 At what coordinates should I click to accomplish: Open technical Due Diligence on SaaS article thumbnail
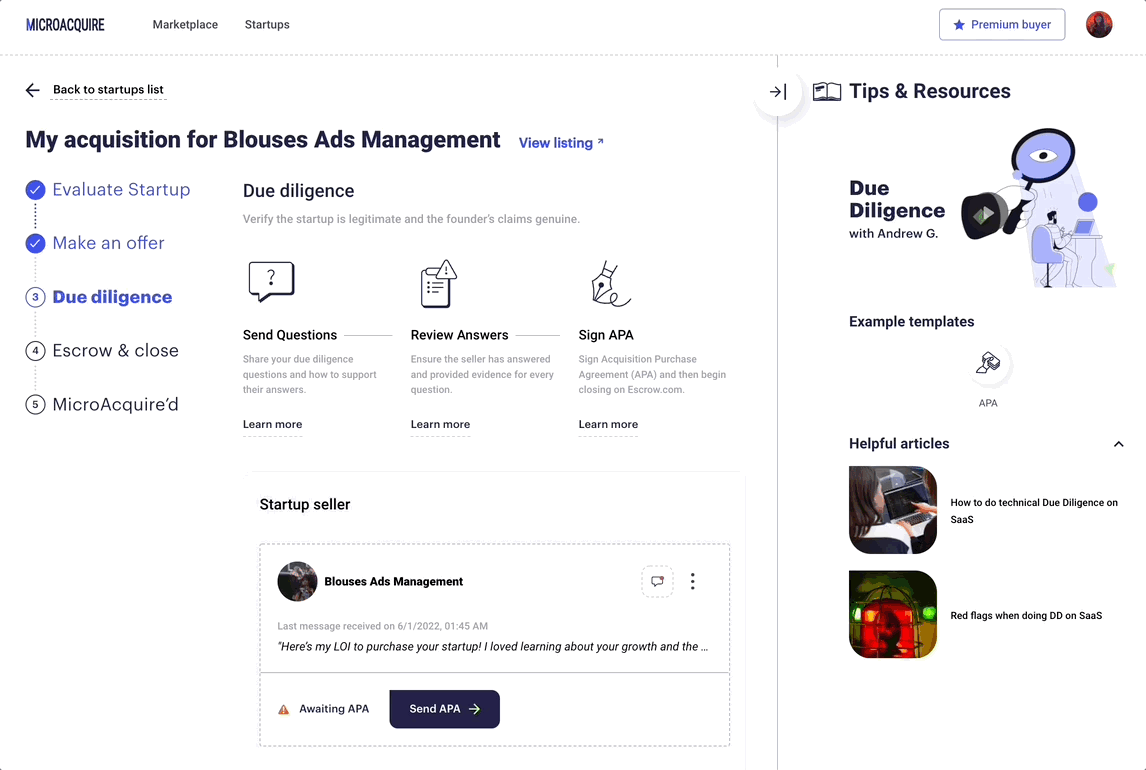892,510
